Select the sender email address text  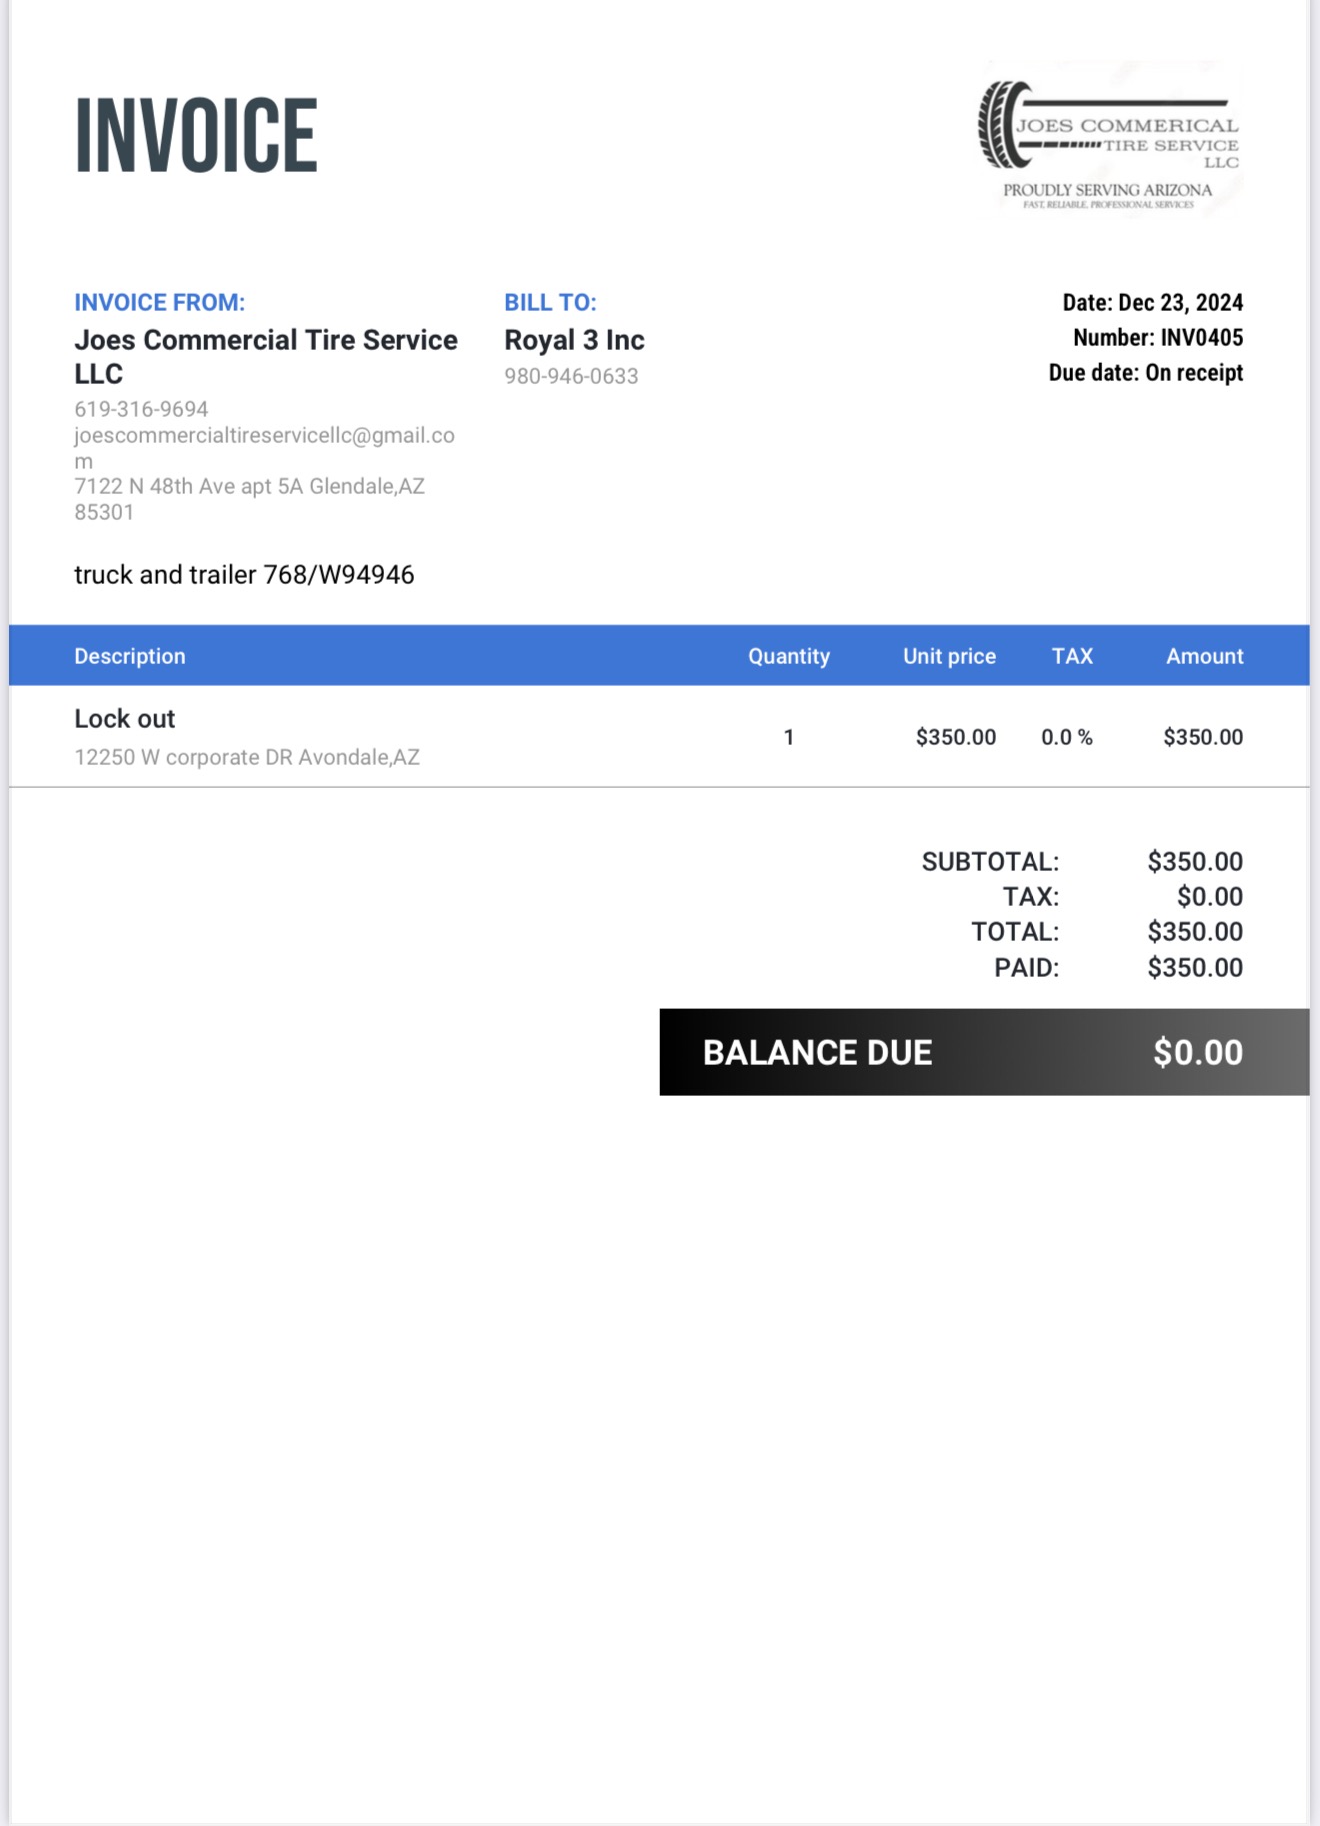click(x=264, y=448)
